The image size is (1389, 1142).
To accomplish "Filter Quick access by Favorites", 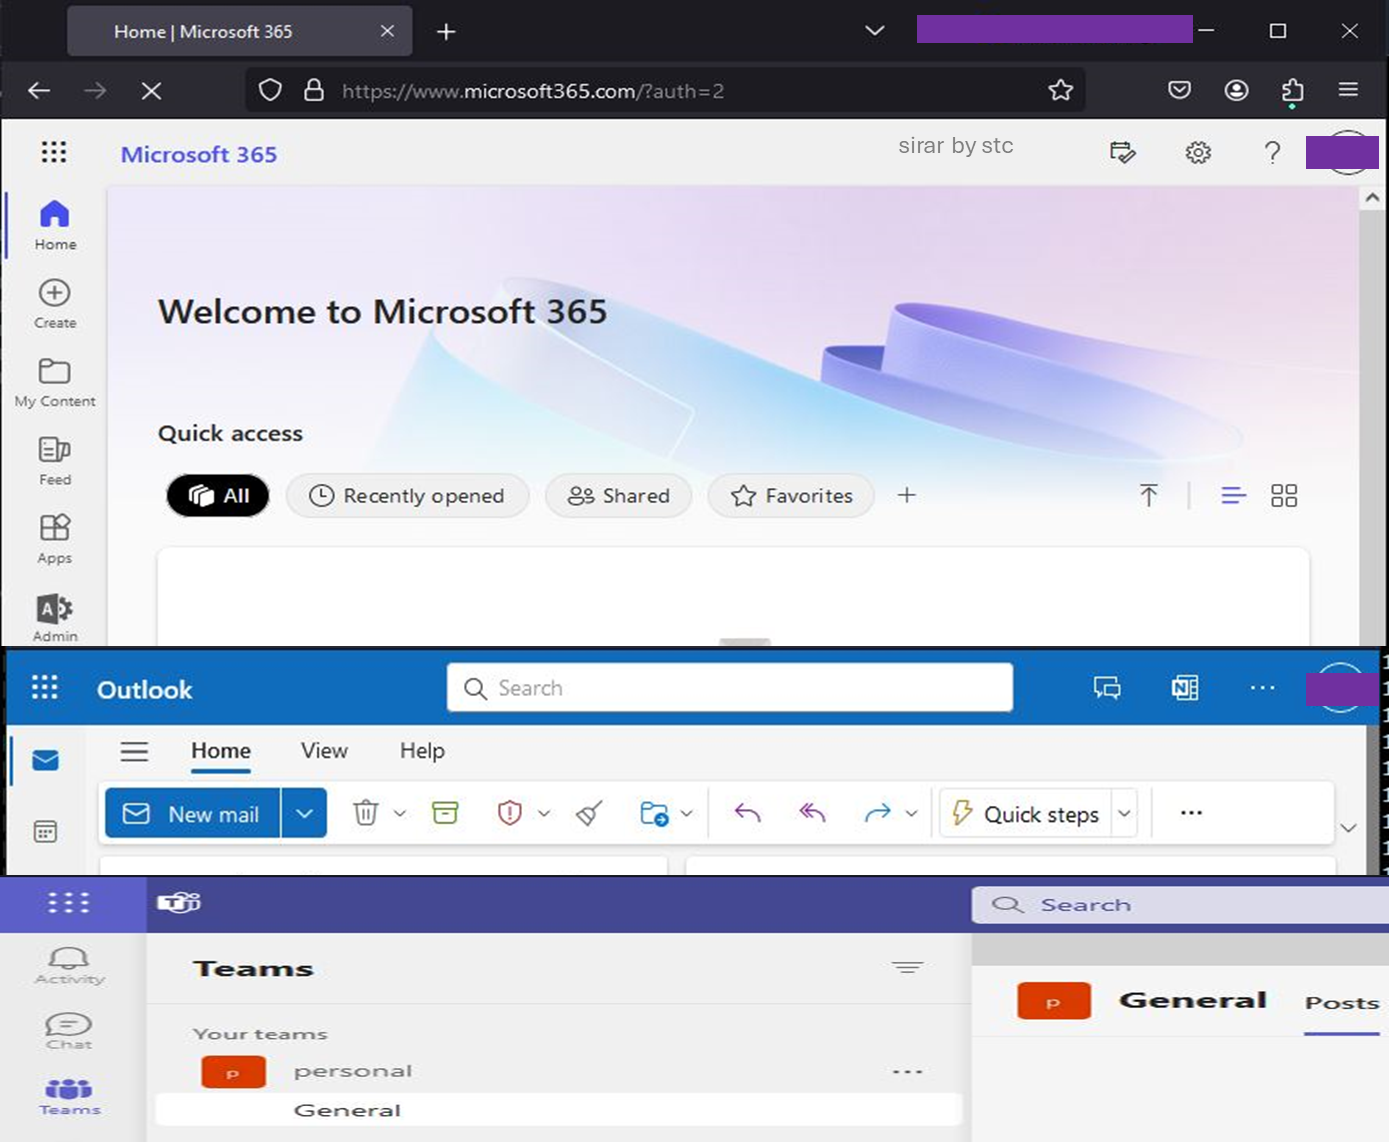I will pyautogui.click(x=791, y=496).
